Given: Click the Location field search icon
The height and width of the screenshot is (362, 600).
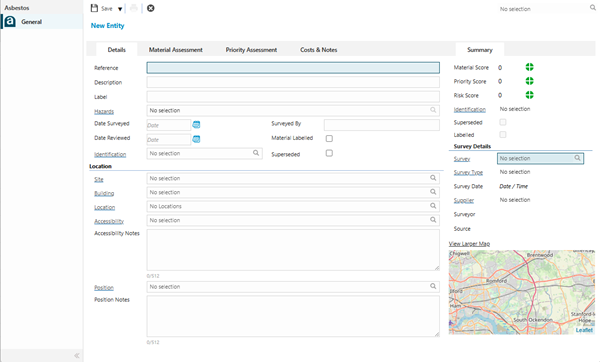Looking at the screenshot, I should (433, 206).
